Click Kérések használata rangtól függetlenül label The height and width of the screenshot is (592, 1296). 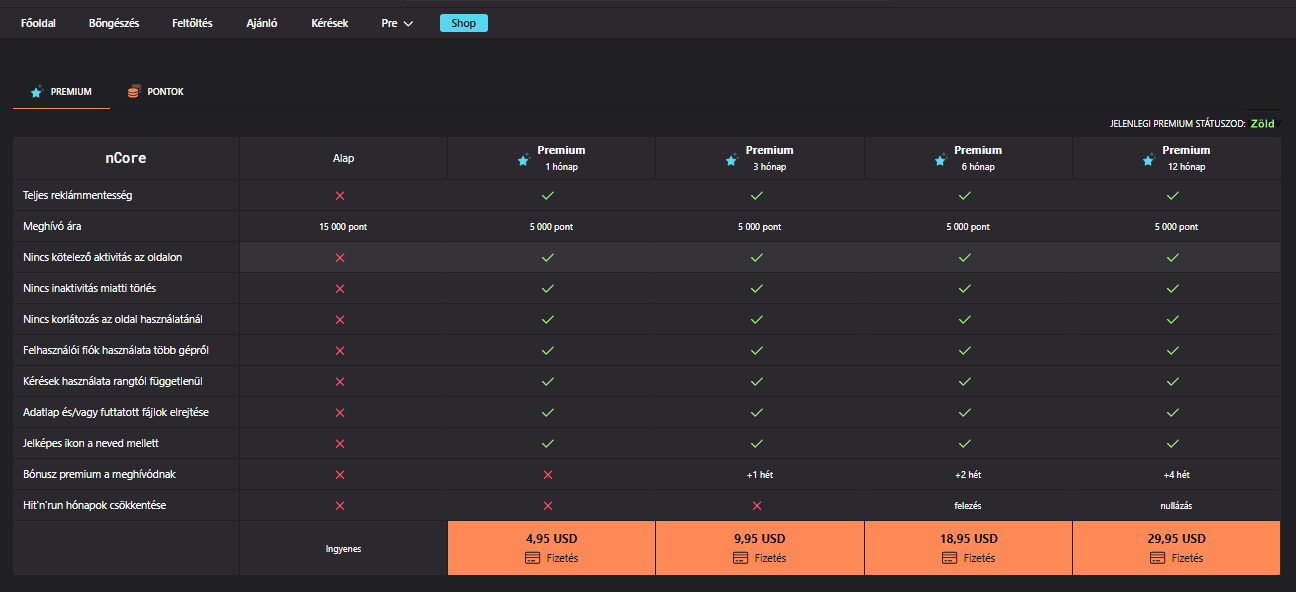point(111,382)
